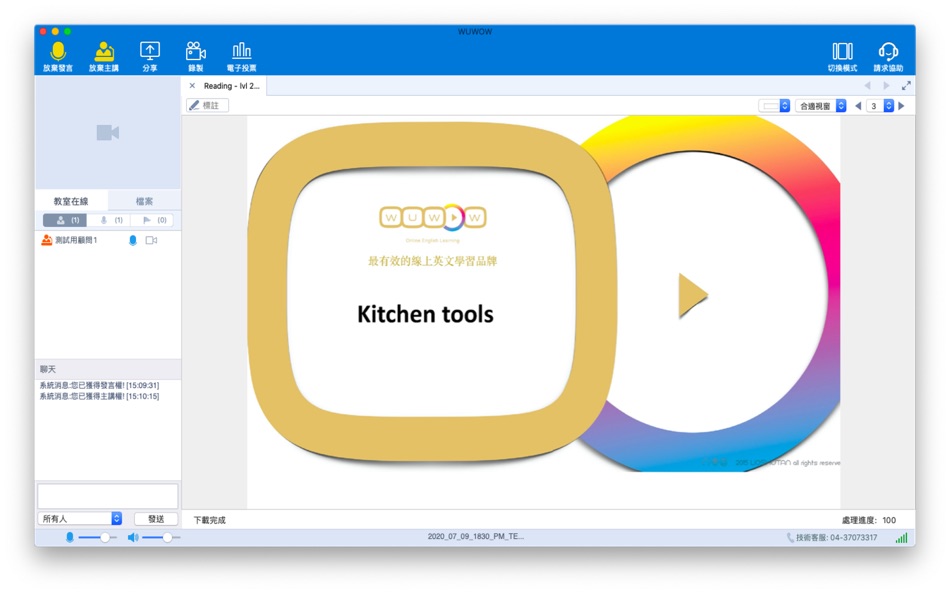Image resolution: width=950 pixels, height=594 pixels.
Task: Click the 切換模式 layout switch icon
Action: click(x=842, y=51)
